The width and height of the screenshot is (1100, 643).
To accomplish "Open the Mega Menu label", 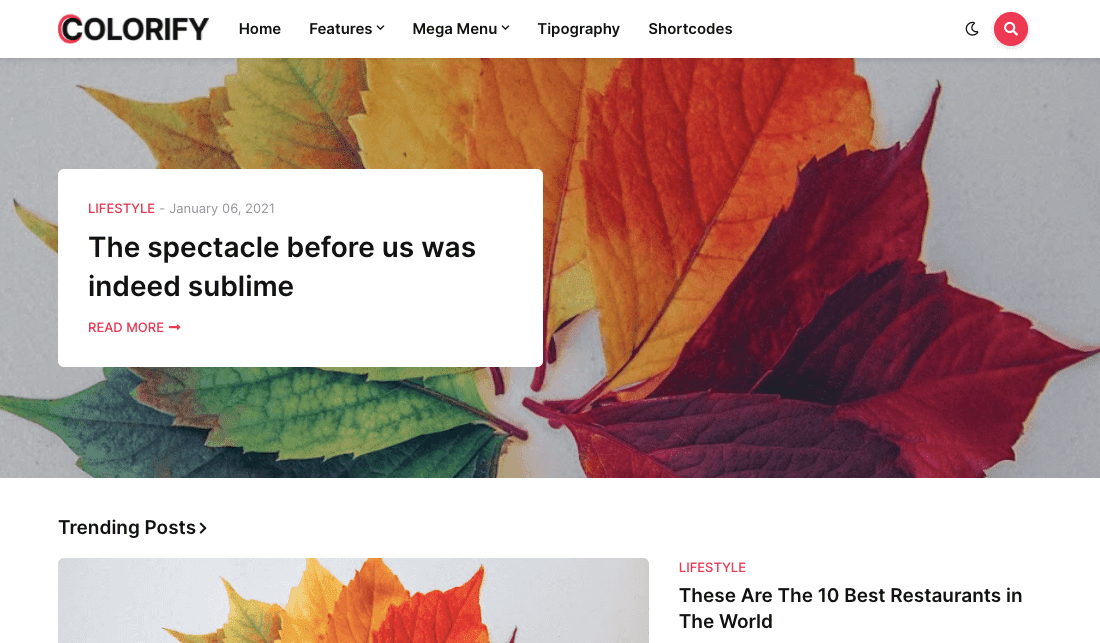I will (455, 29).
